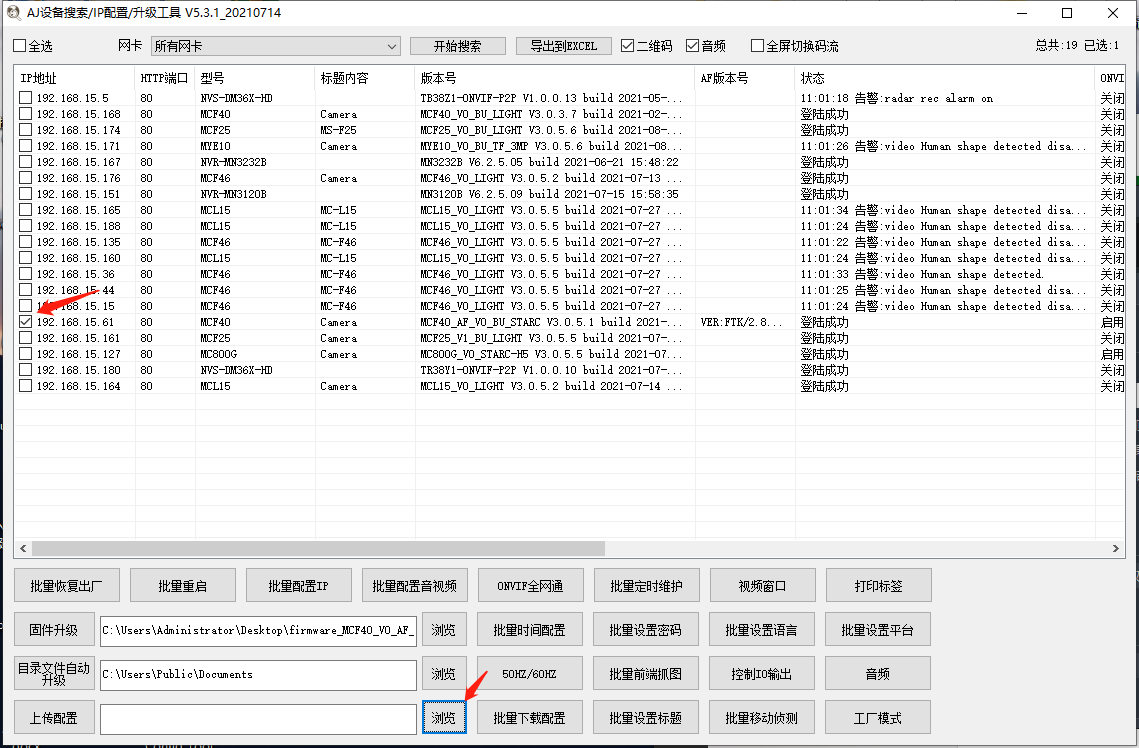The width and height of the screenshot is (1139, 748).
Task: Click 固件升级 firmware upgrade button
Action: [54, 630]
